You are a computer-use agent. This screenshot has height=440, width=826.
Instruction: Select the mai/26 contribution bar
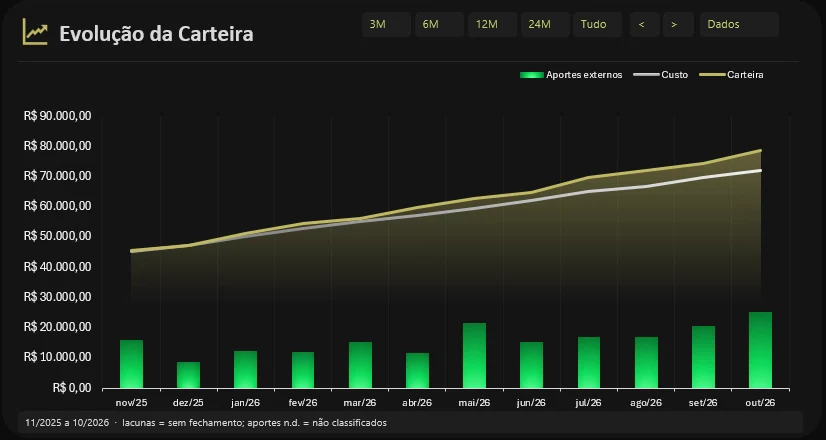[x=474, y=355]
